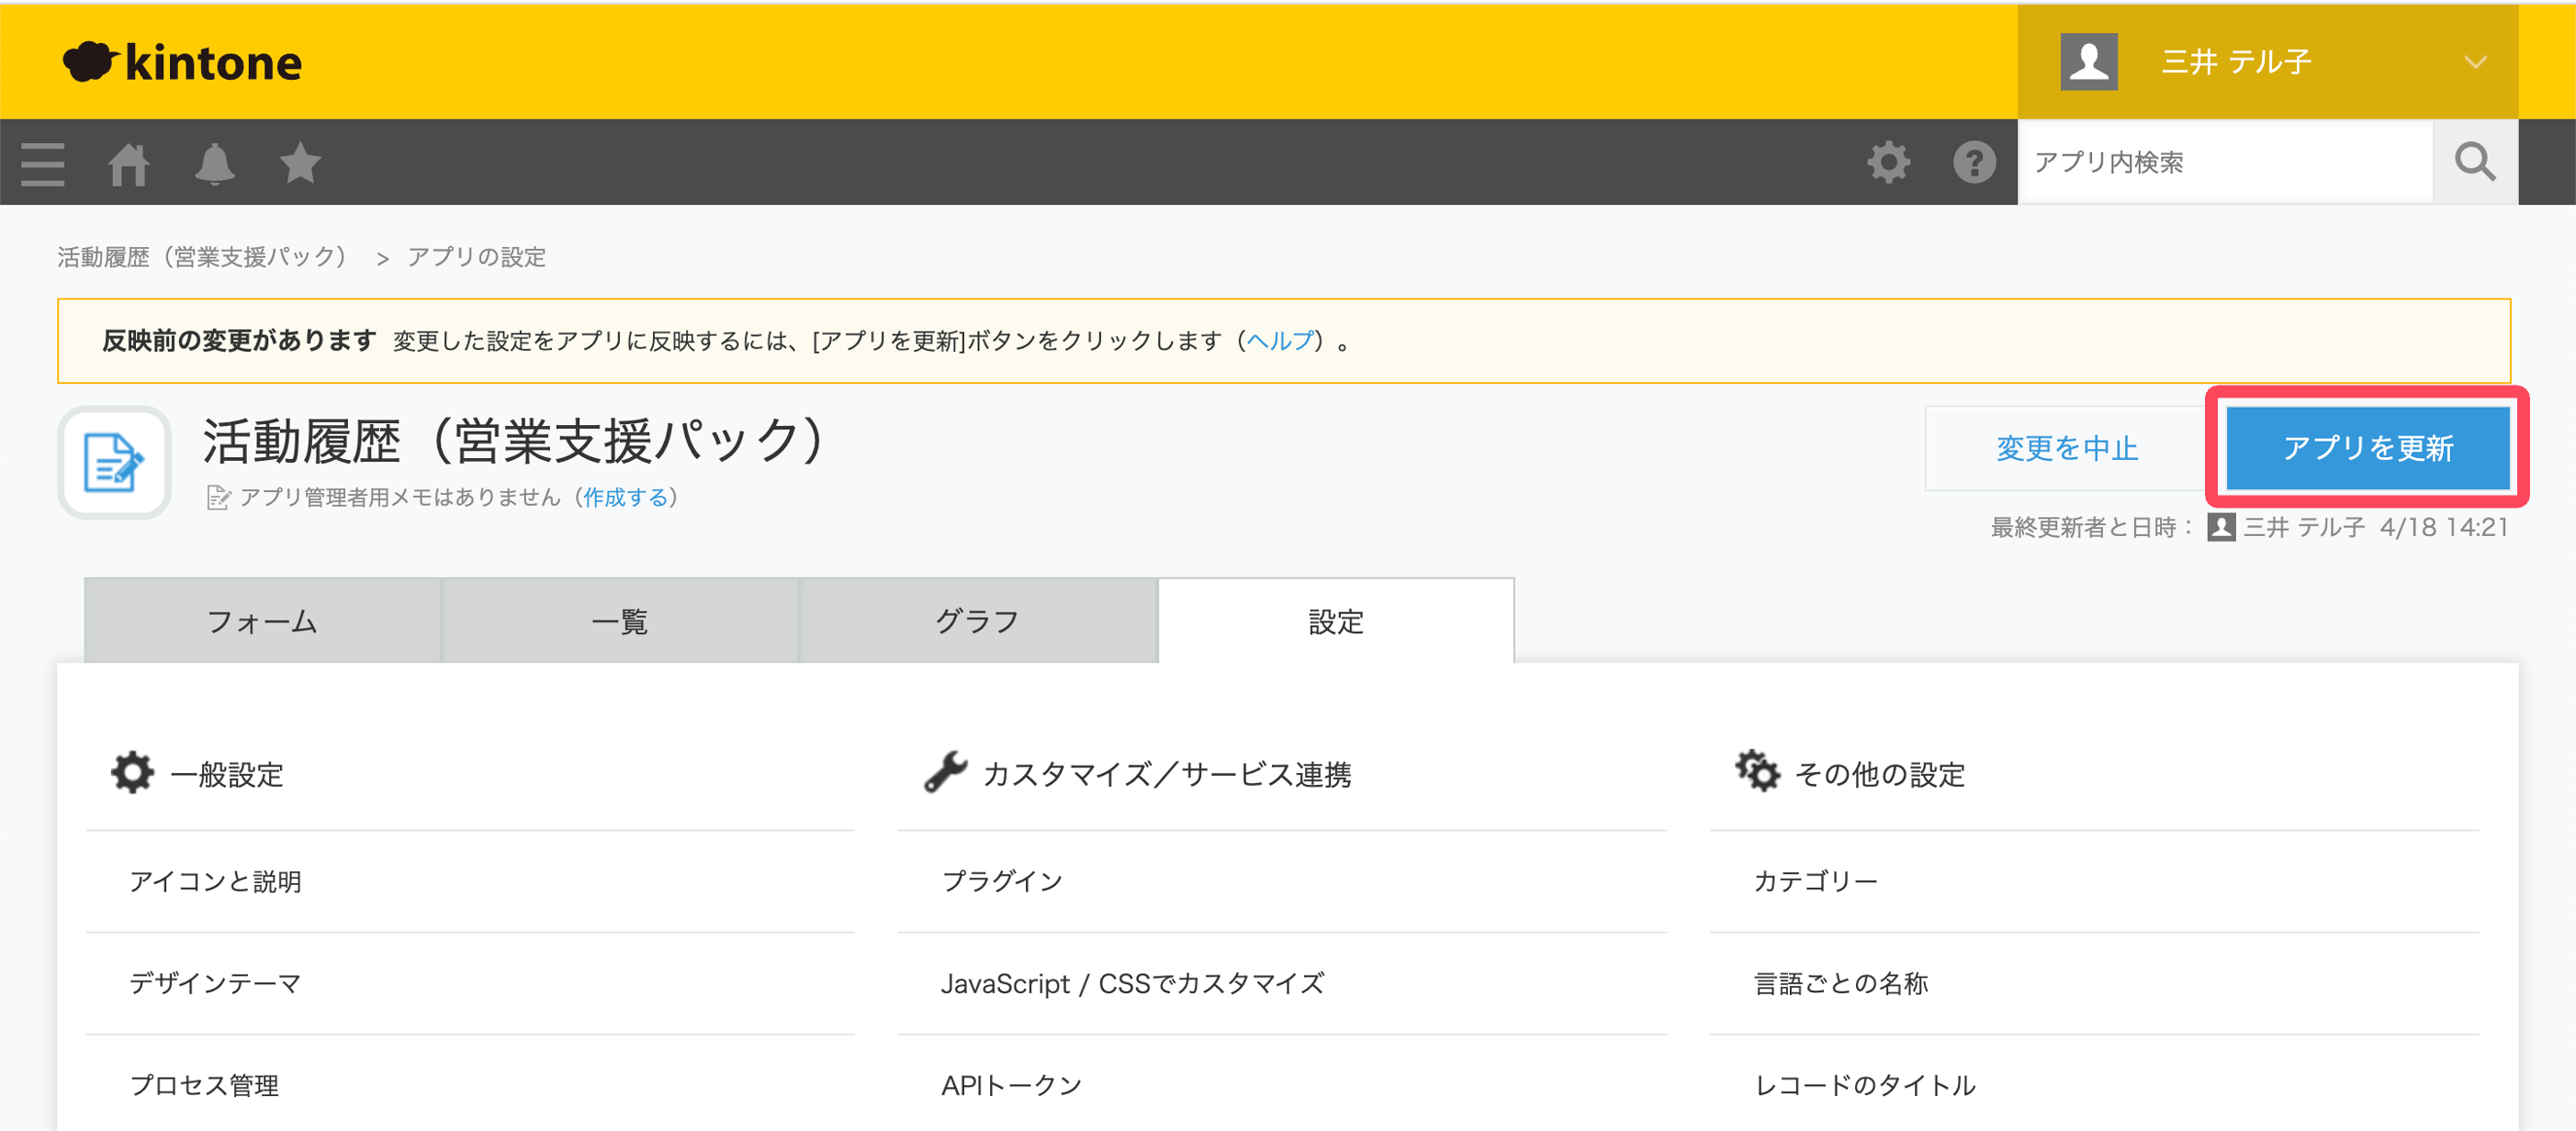Image resolution: width=2576 pixels, height=1131 pixels.
Task: Click 一般設定 gear icon
Action: (x=132, y=773)
